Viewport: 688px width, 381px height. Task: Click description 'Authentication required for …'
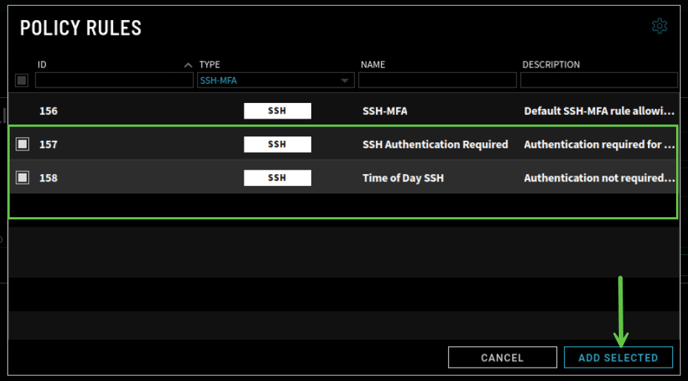click(599, 144)
